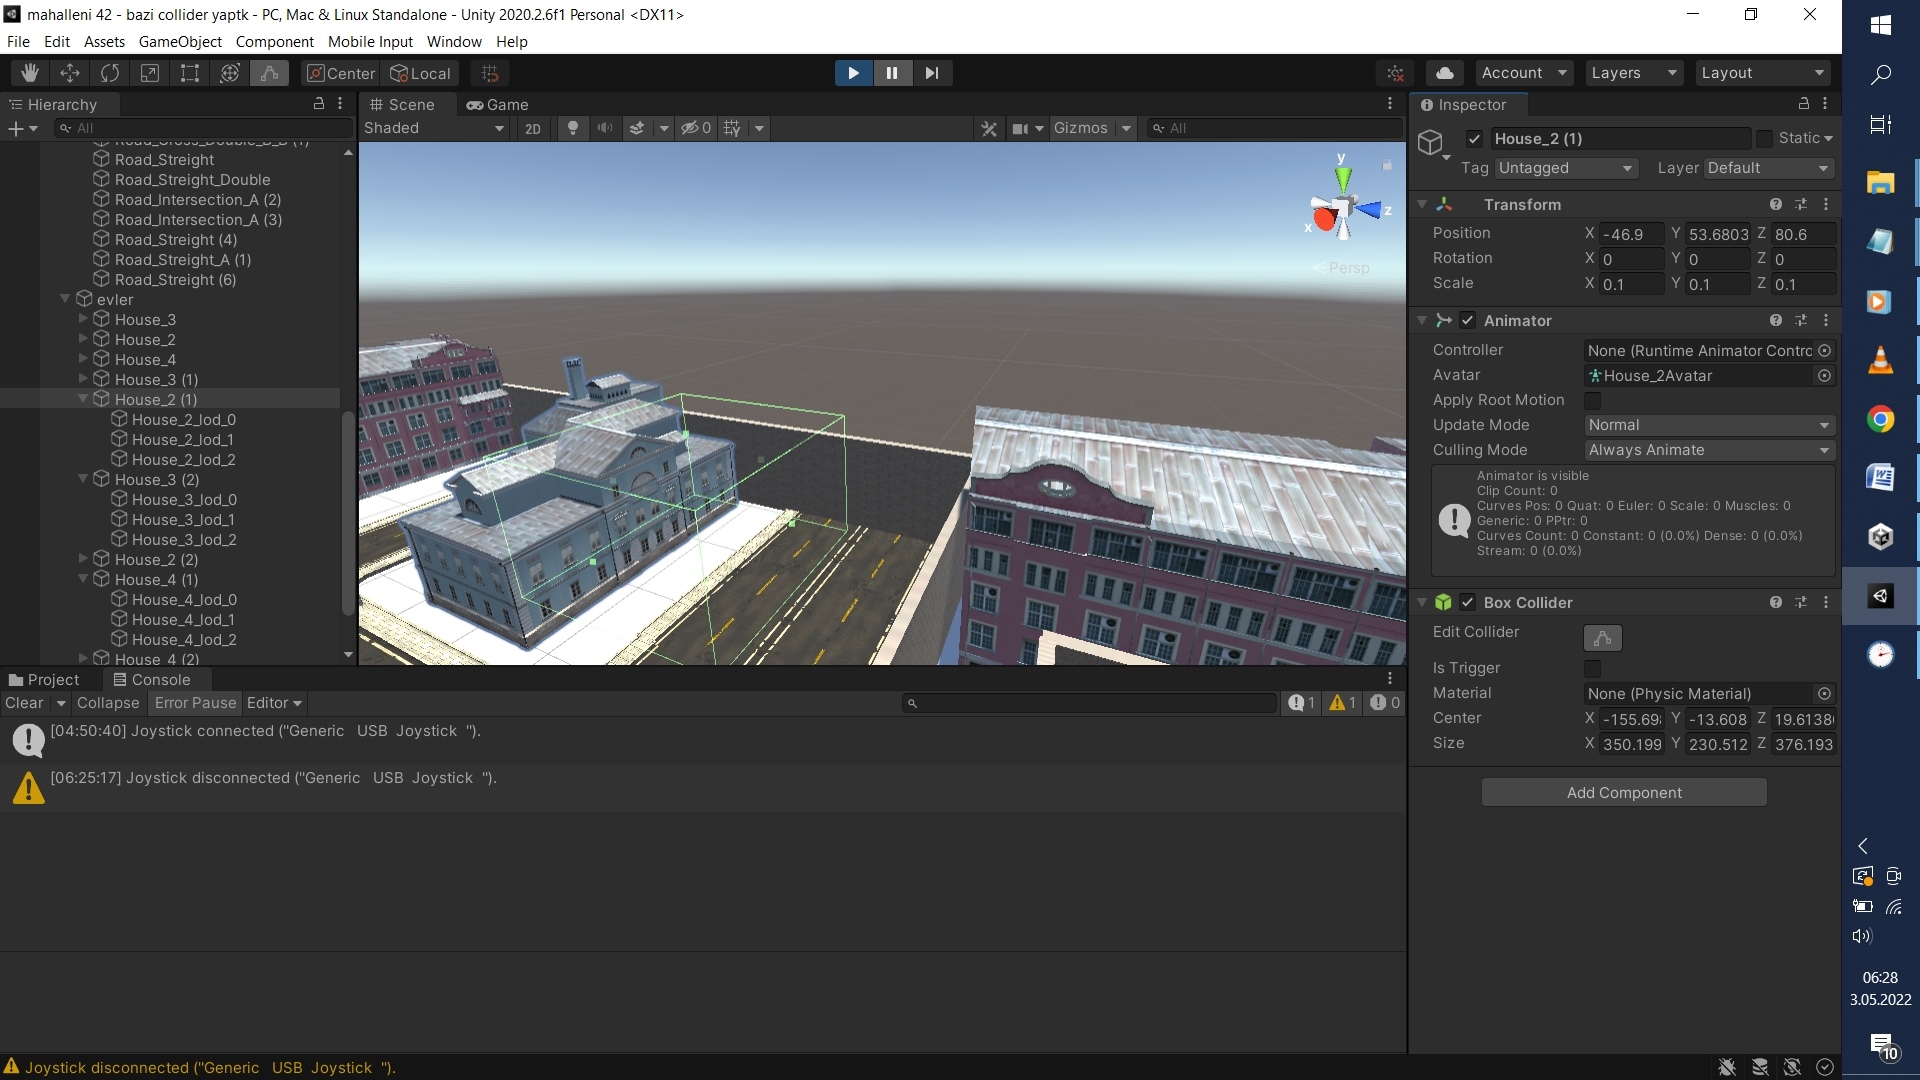Viewport: 1920px width, 1080px height.
Task: Toggle House_2 (1) active checkbox
Action: [1474, 139]
